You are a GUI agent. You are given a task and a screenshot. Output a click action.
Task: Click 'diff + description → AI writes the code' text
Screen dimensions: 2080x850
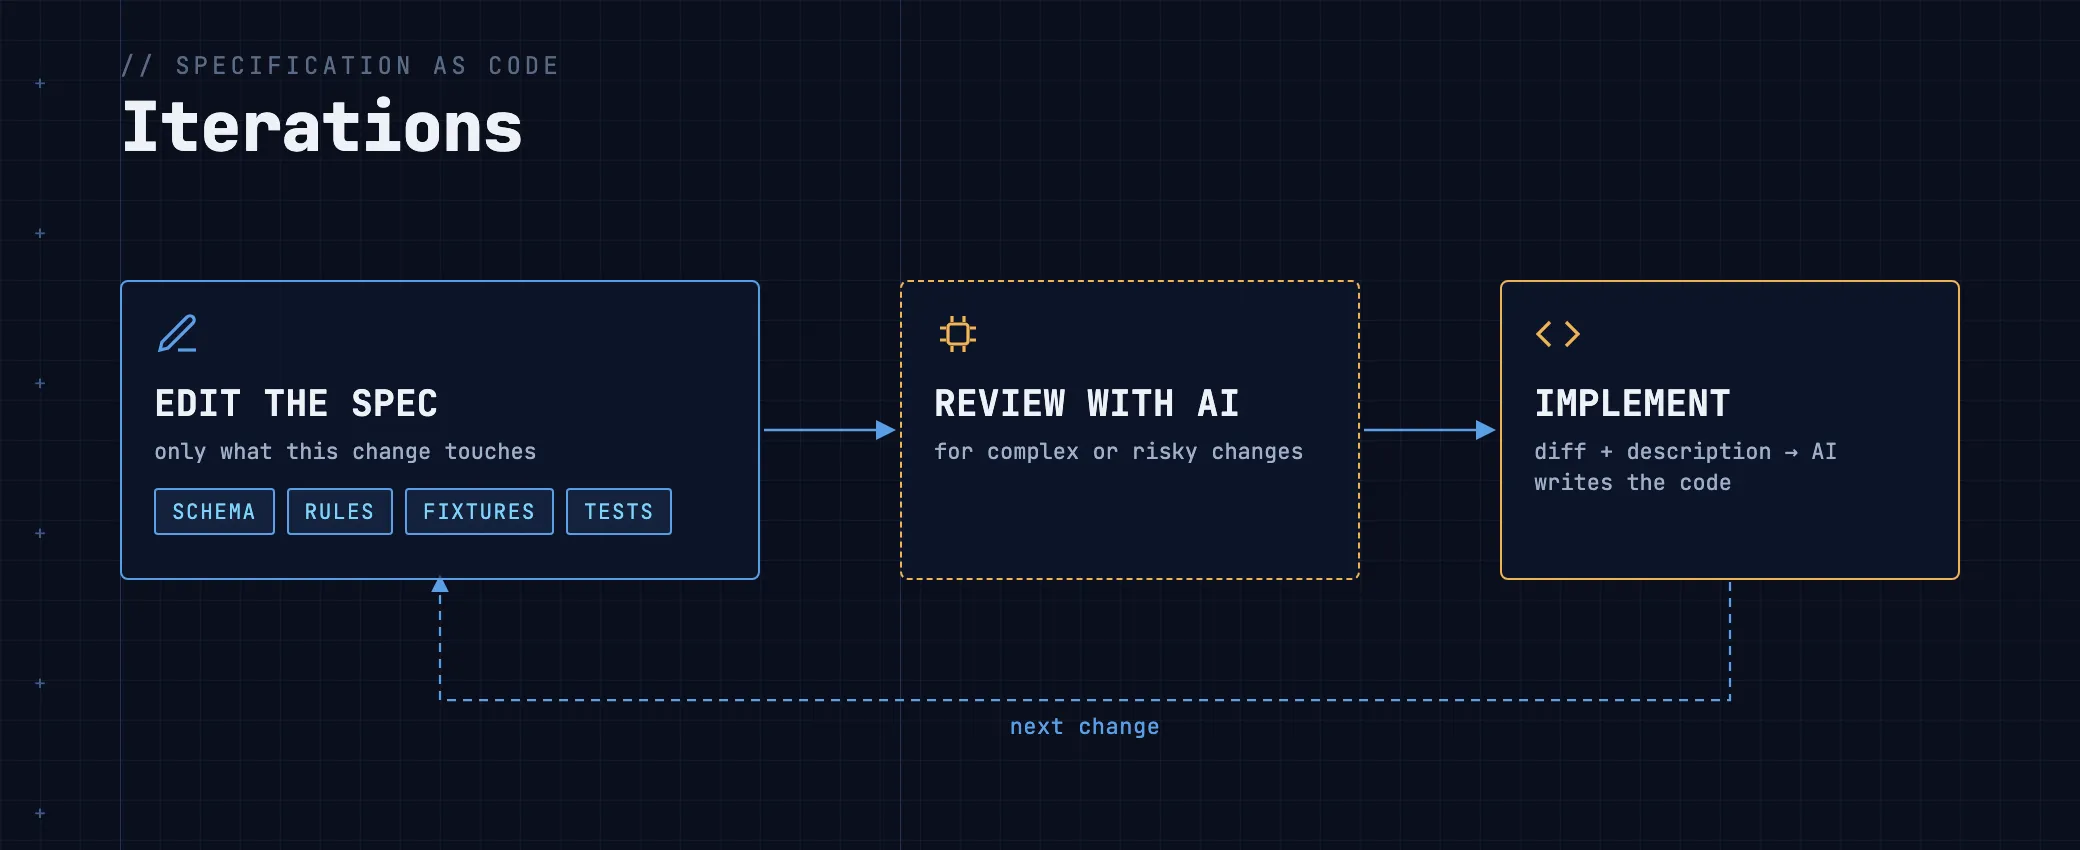pyautogui.click(x=1685, y=467)
